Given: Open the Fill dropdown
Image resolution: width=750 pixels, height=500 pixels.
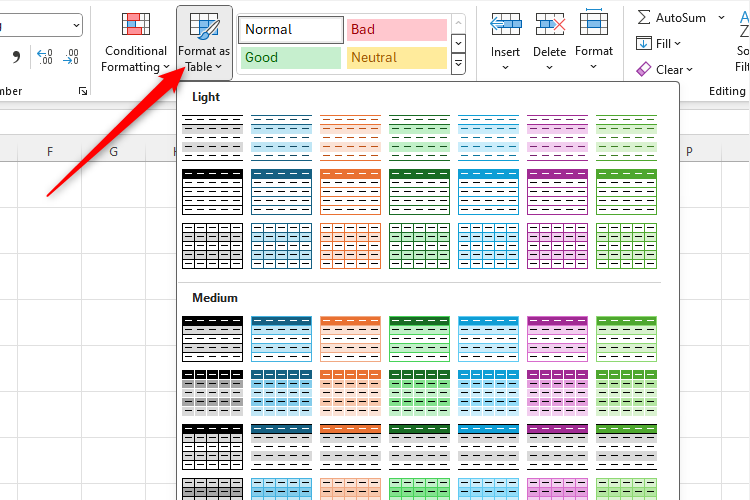Looking at the screenshot, I should click(x=658, y=44).
